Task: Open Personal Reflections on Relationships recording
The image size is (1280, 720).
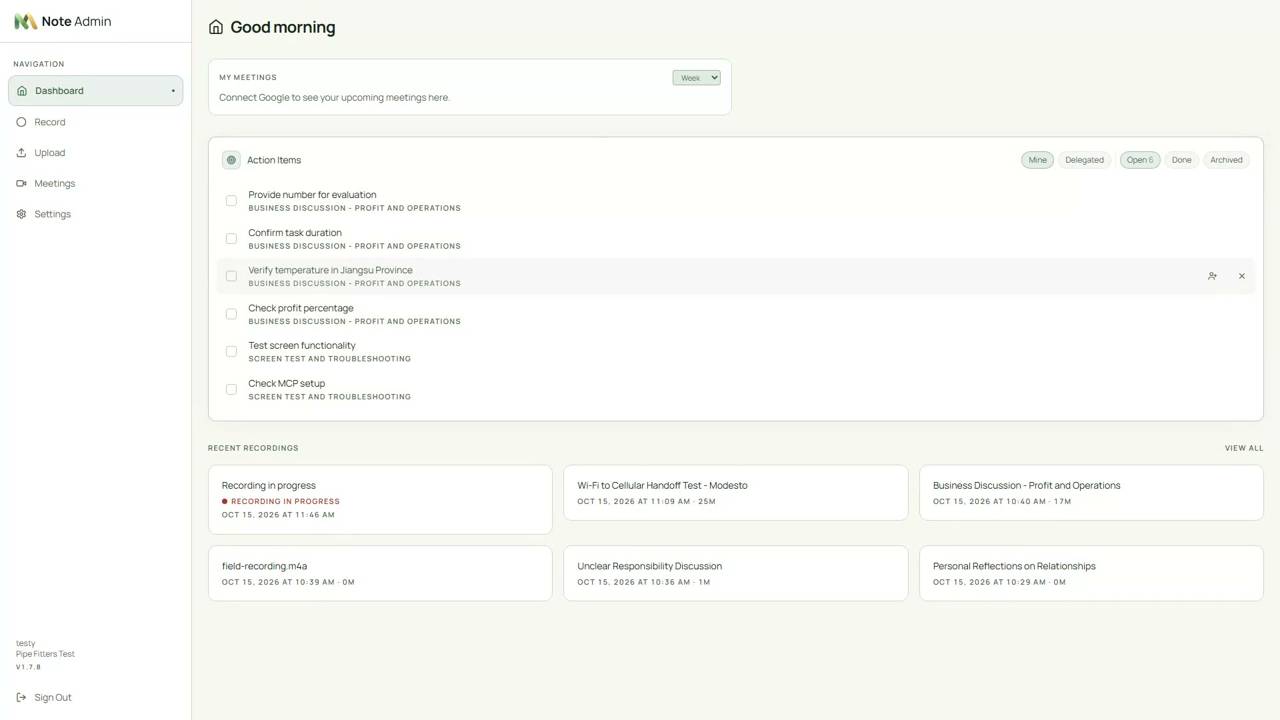Action: coord(1091,573)
